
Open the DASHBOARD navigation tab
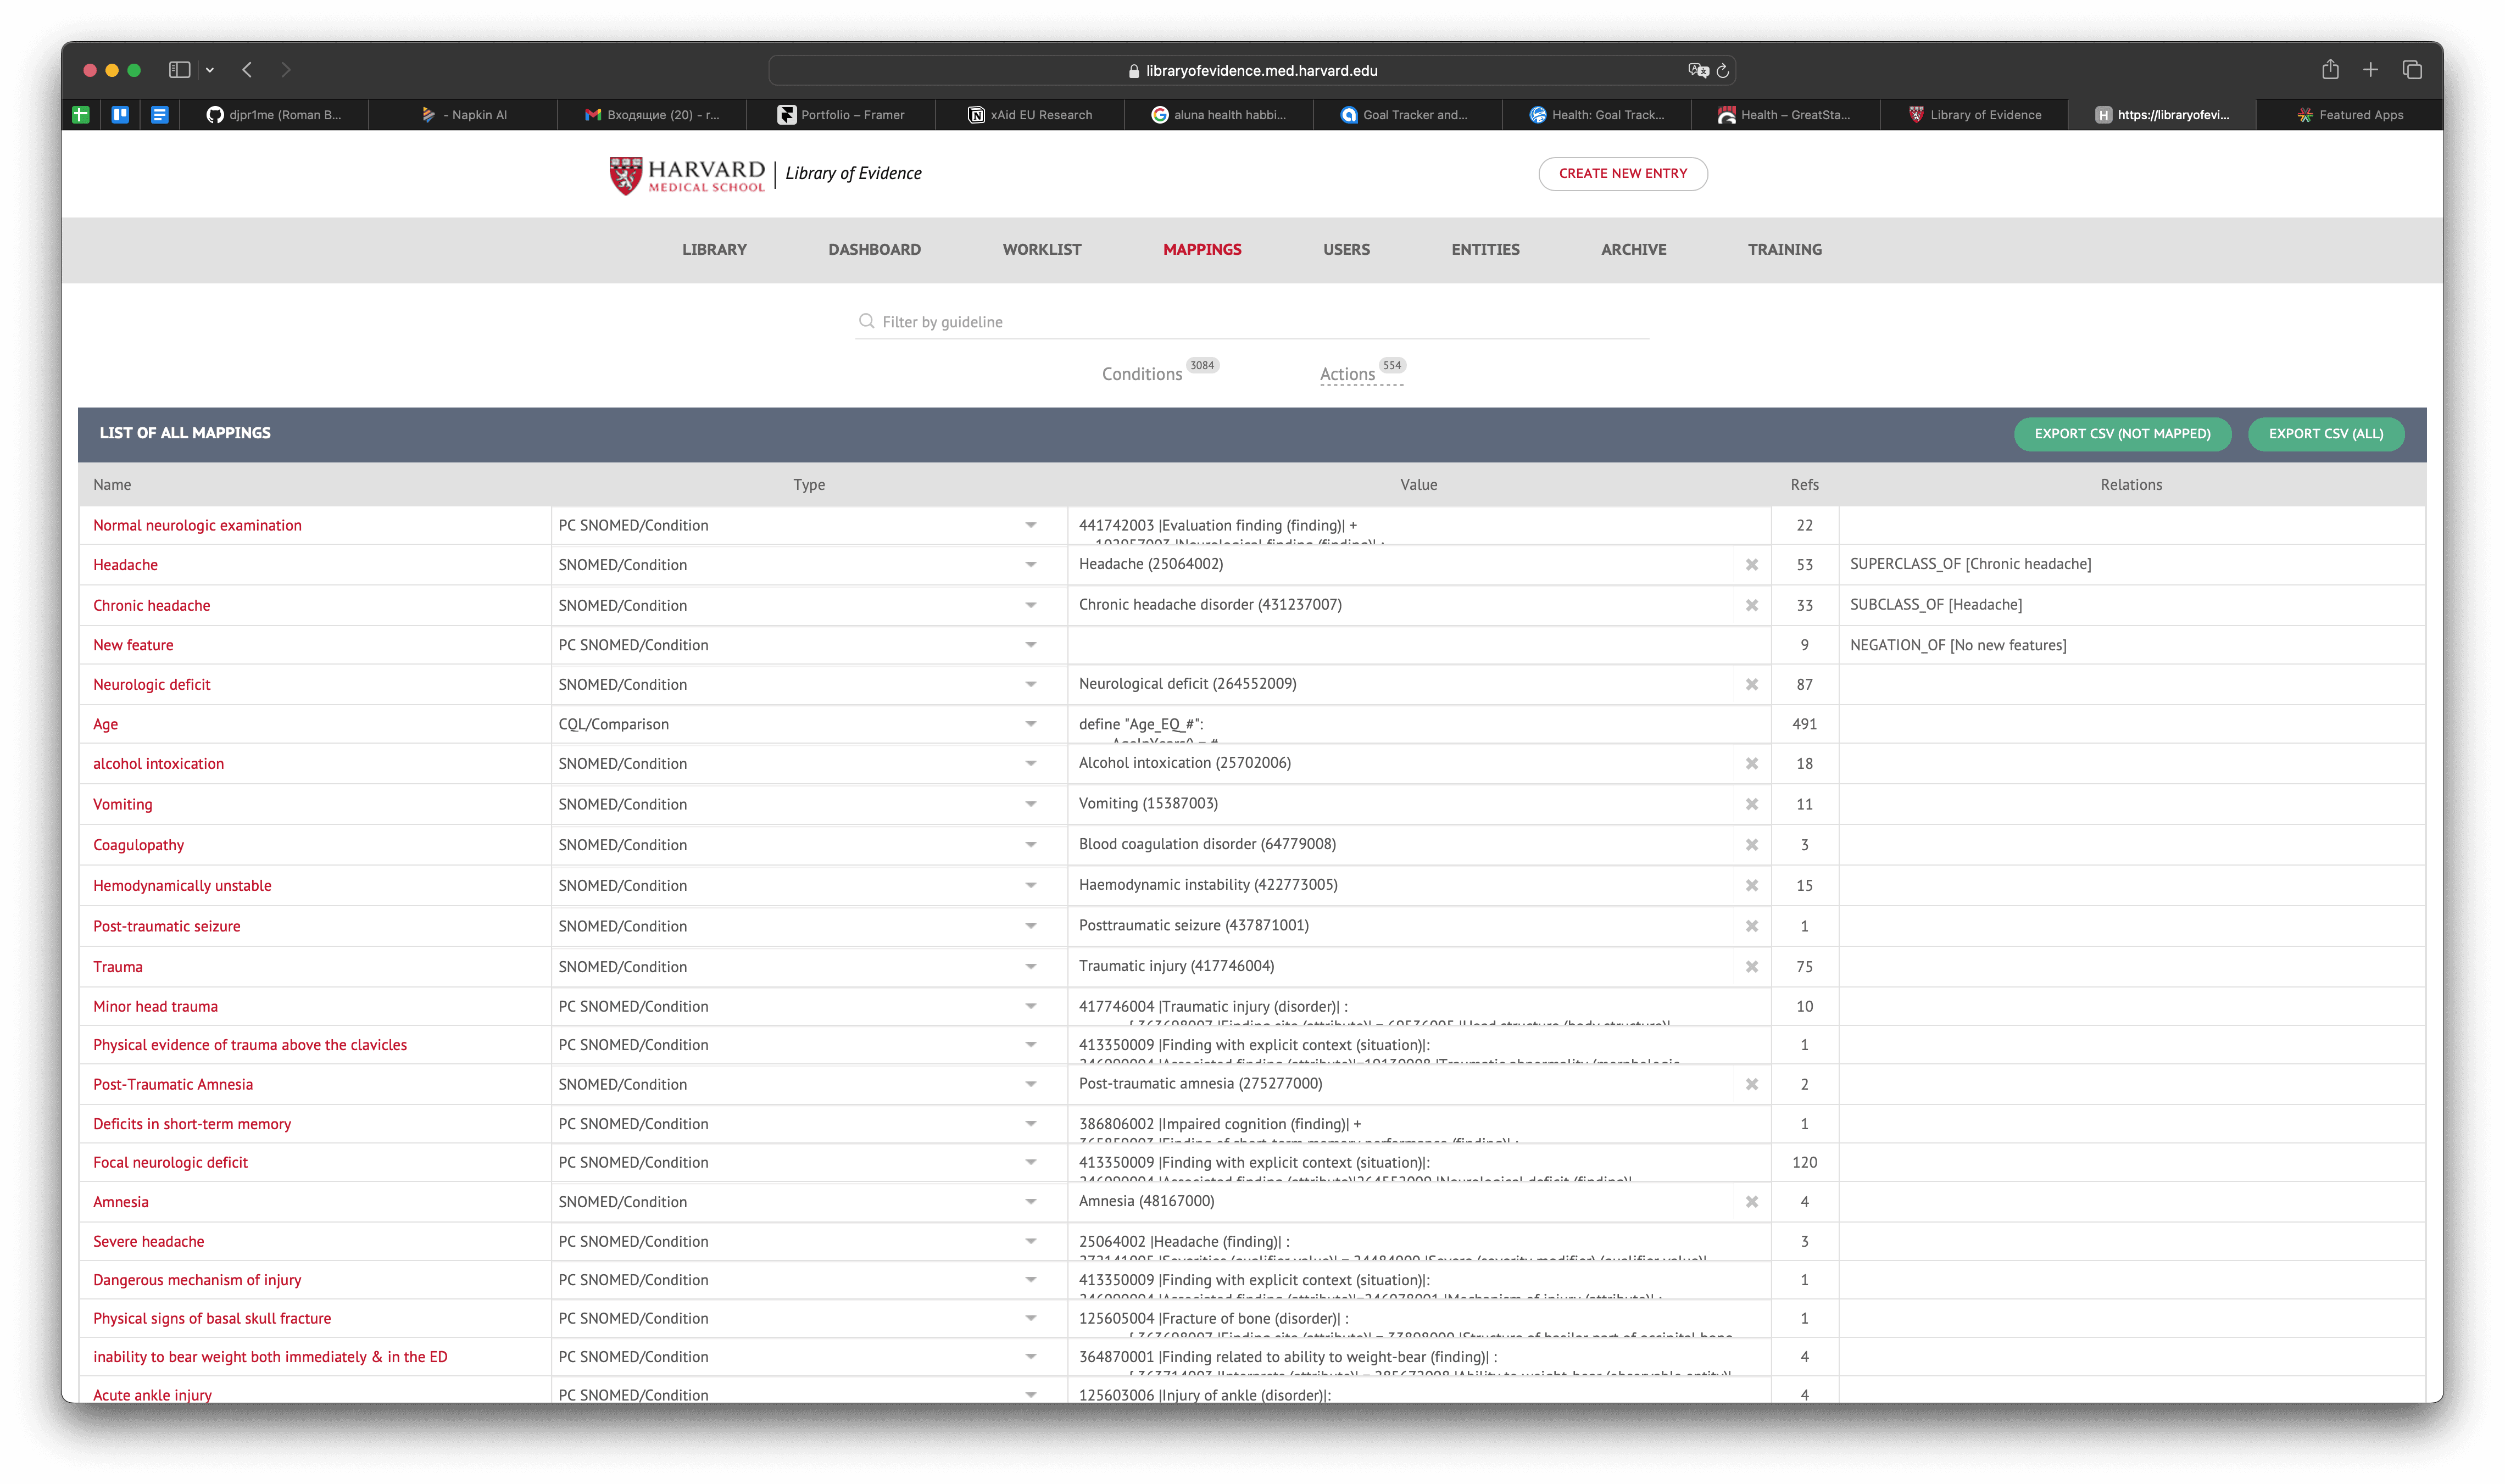click(874, 250)
